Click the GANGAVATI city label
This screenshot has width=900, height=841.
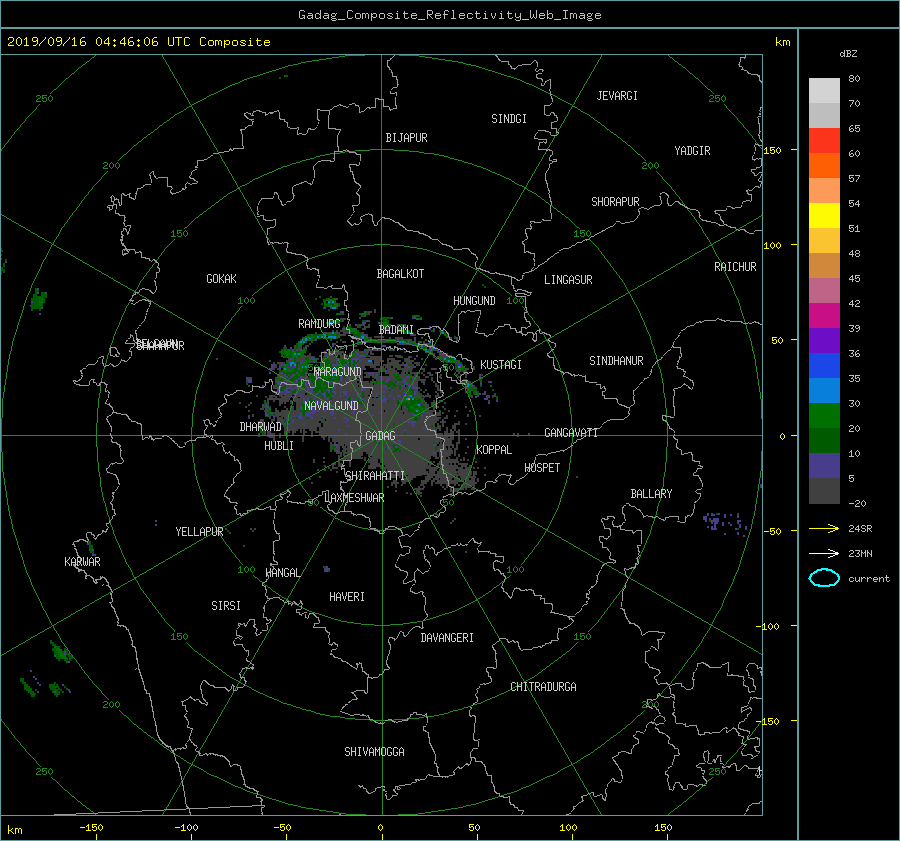pyautogui.click(x=571, y=433)
